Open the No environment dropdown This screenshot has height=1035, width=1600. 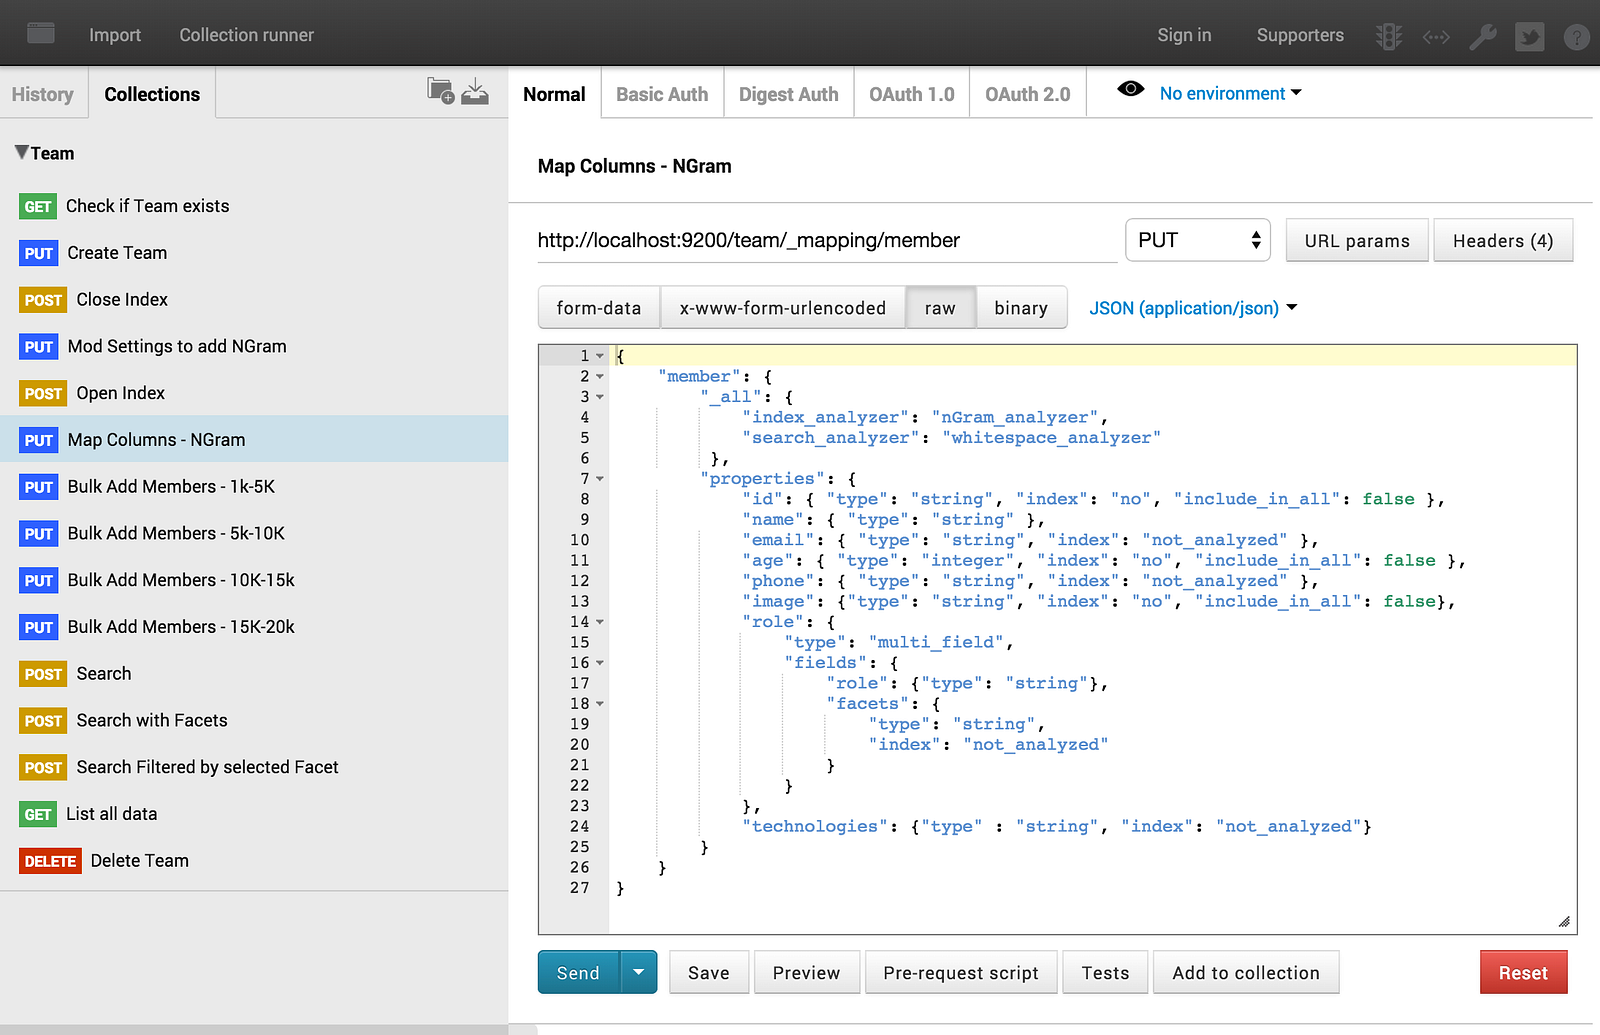pos(1230,93)
